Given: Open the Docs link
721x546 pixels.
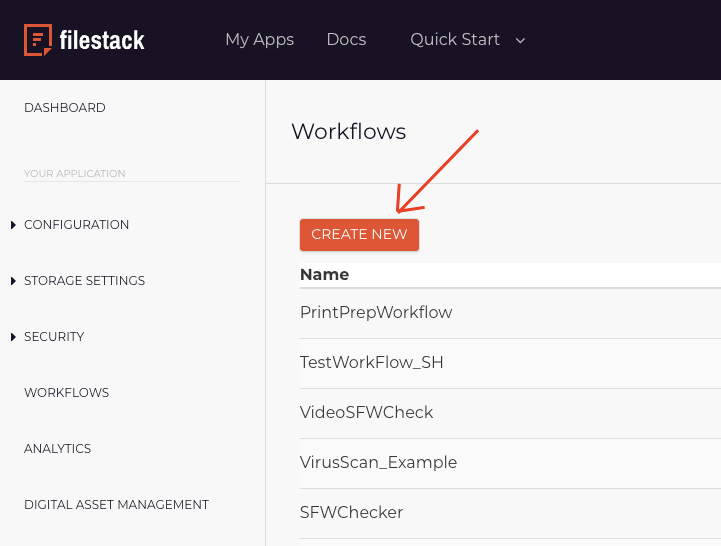Looking at the screenshot, I should pyautogui.click(x=346, y=40).
